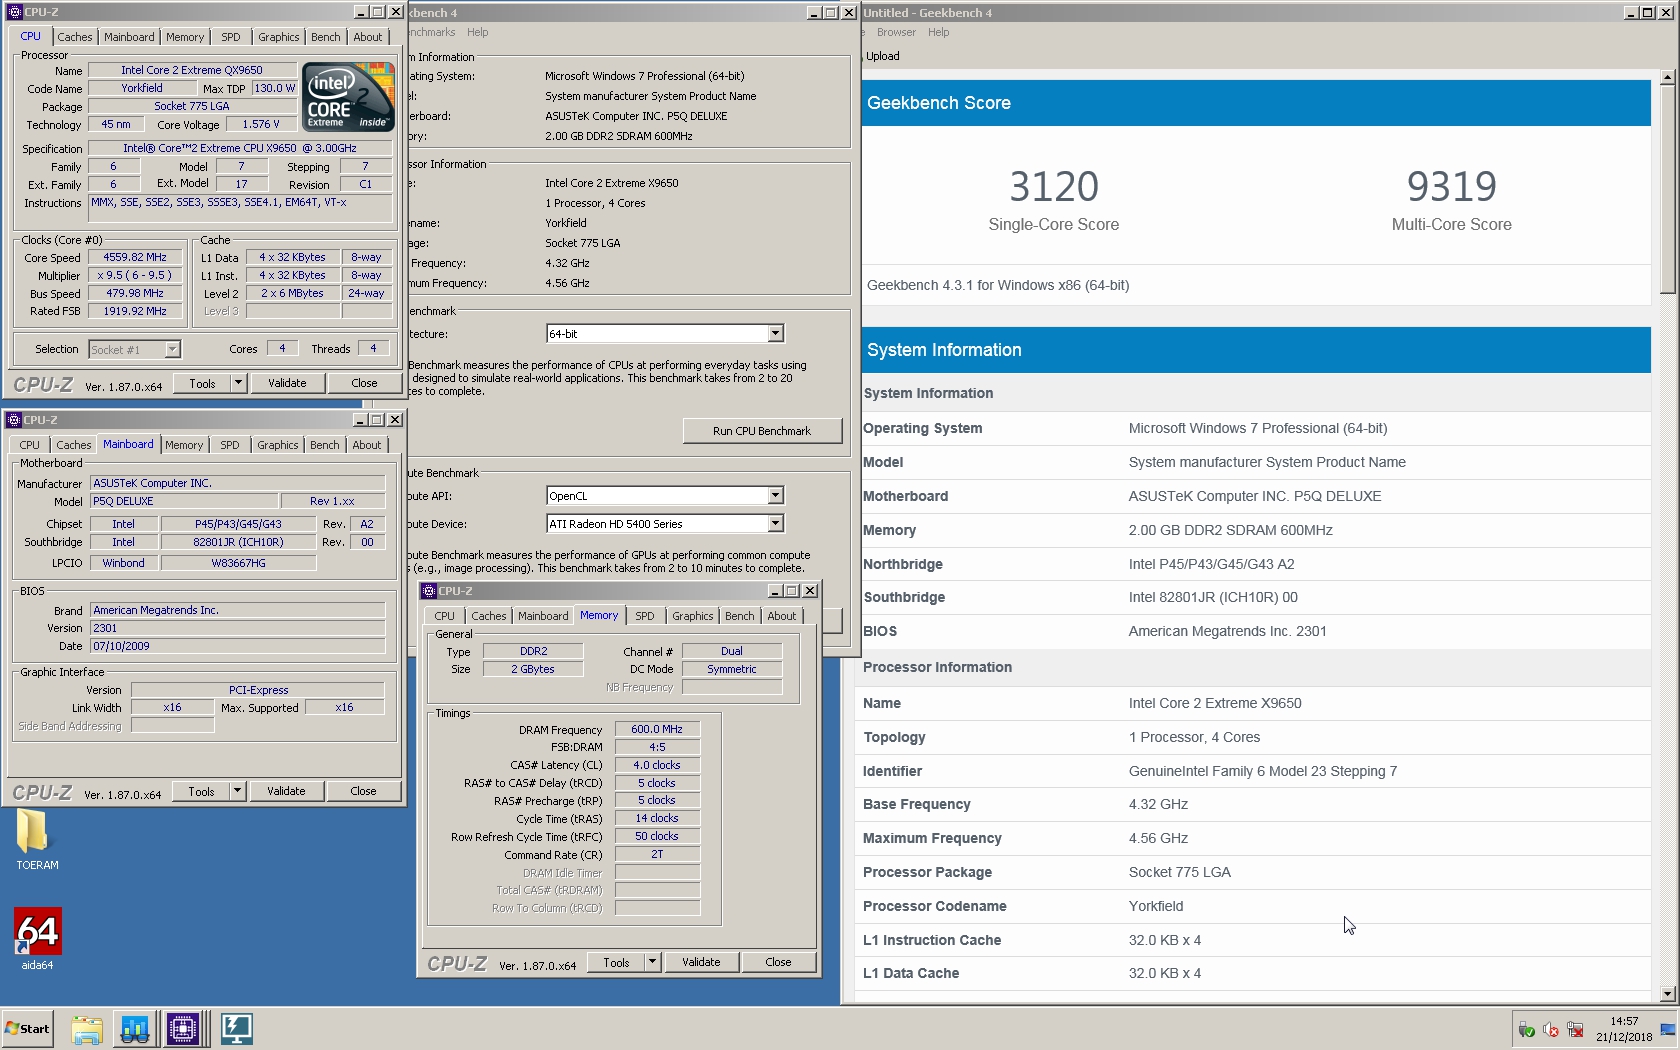Open the ATI Radeon HD 5400 Series device dropdown
Image resolution: width=1680 pixels, height=1050 pixels.
tap(664, 524)
